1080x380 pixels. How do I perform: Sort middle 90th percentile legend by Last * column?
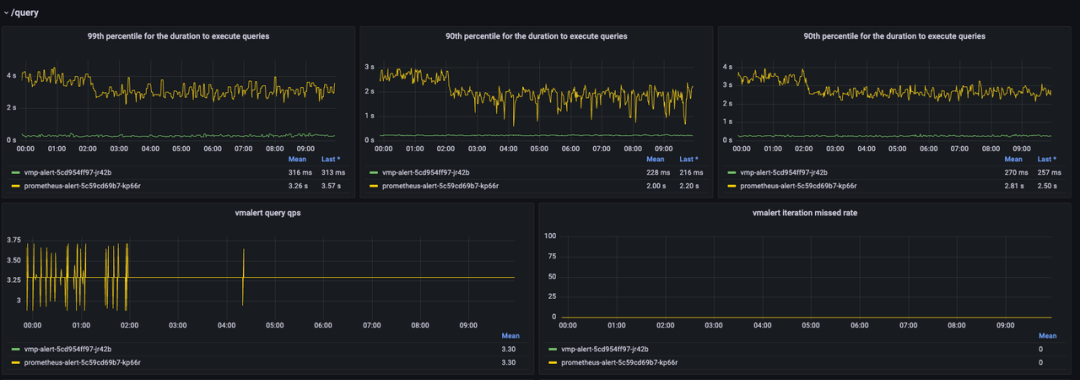(x=689, y=159)
